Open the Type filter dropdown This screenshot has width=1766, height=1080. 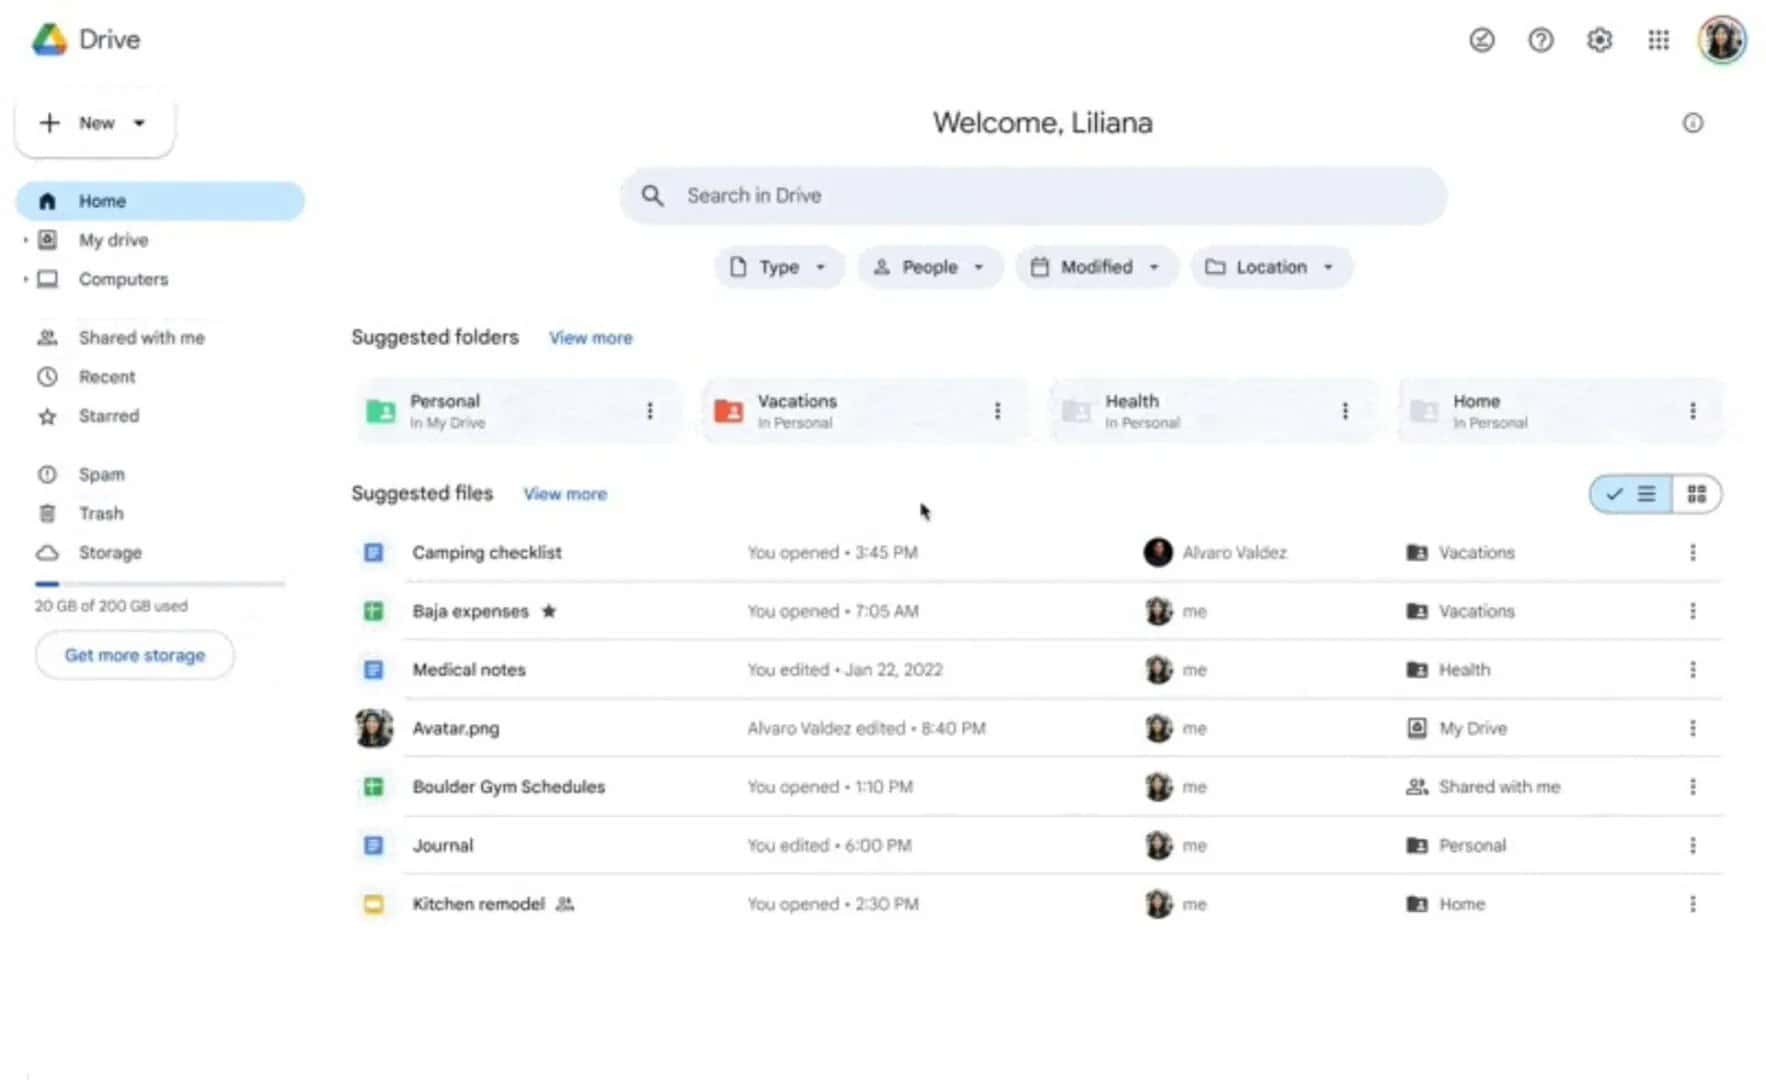779,267
